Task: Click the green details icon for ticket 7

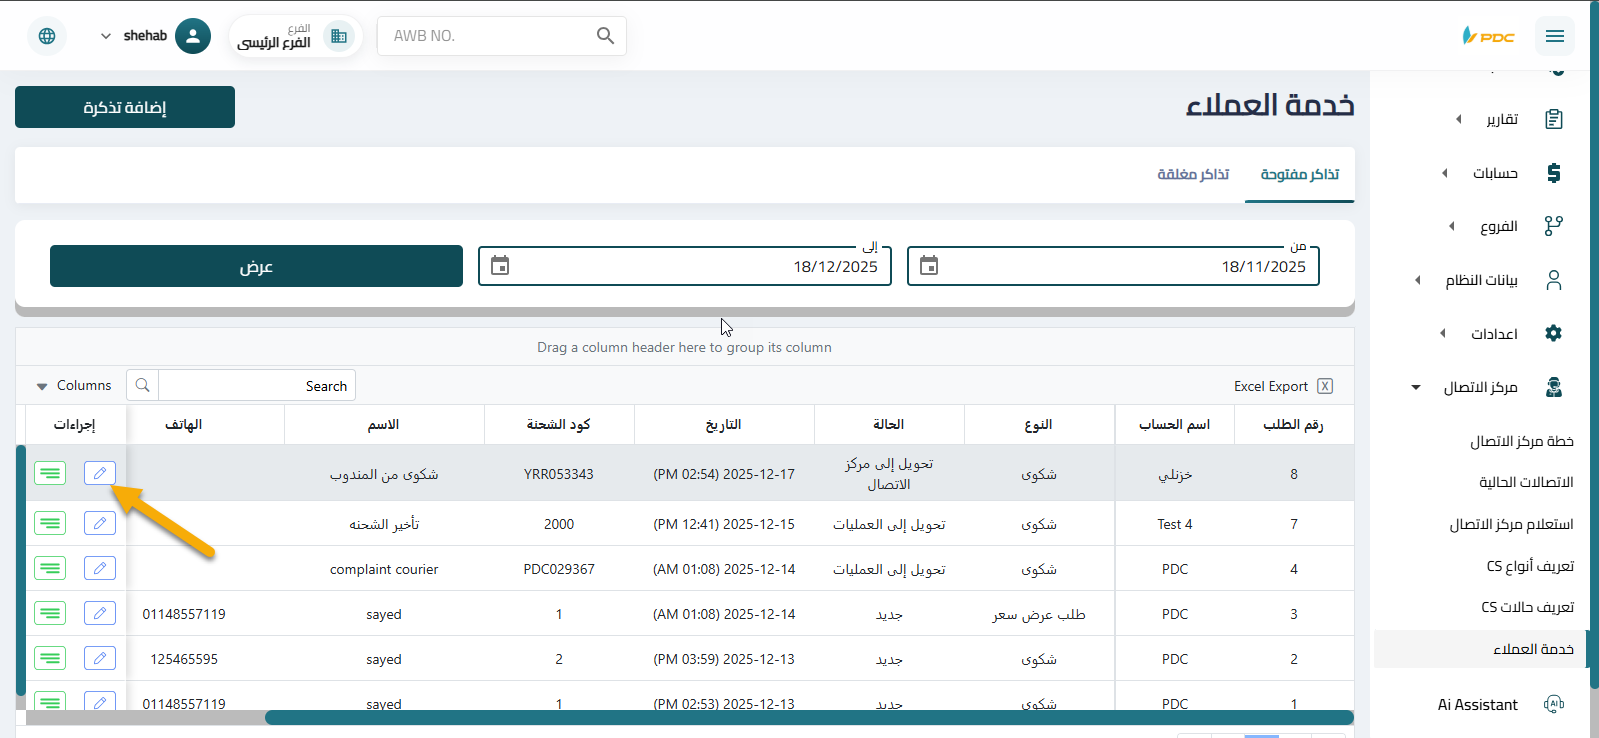Action: [x=50, y=523]
